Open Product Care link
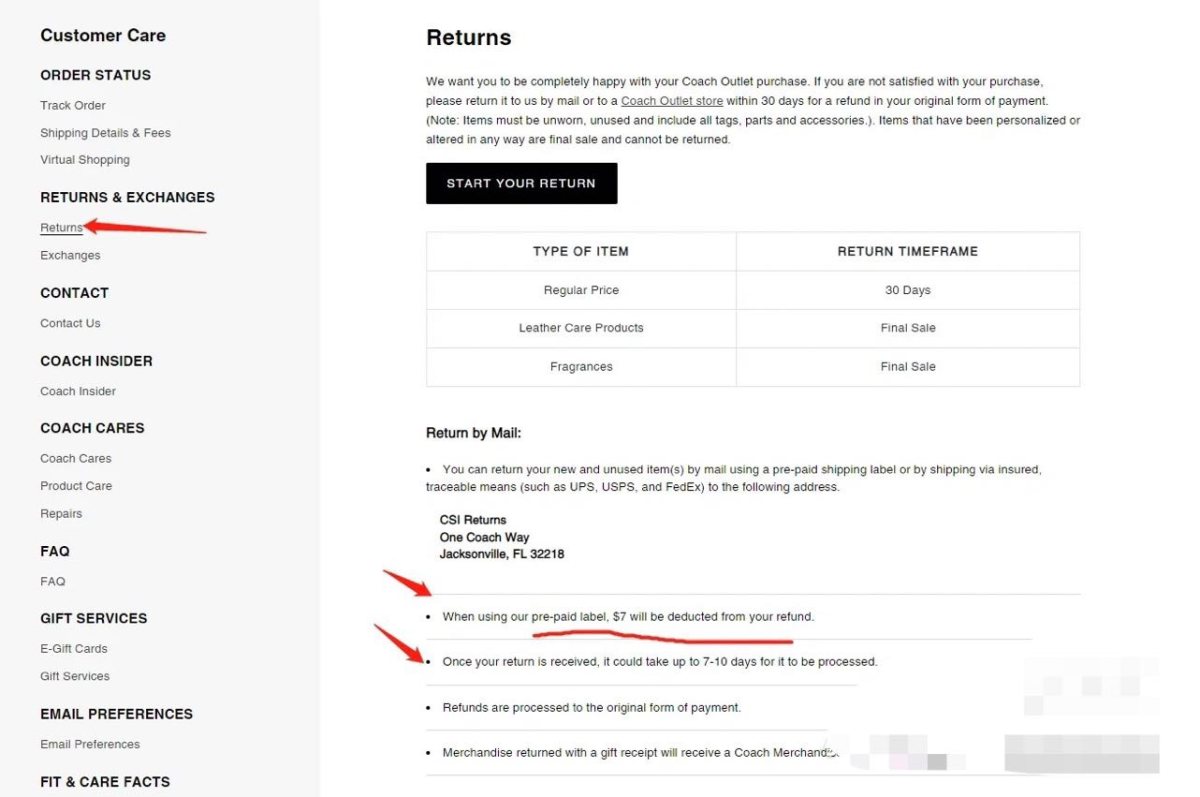The height and width of the screenshot is (797, 1200). coord(76,486)
